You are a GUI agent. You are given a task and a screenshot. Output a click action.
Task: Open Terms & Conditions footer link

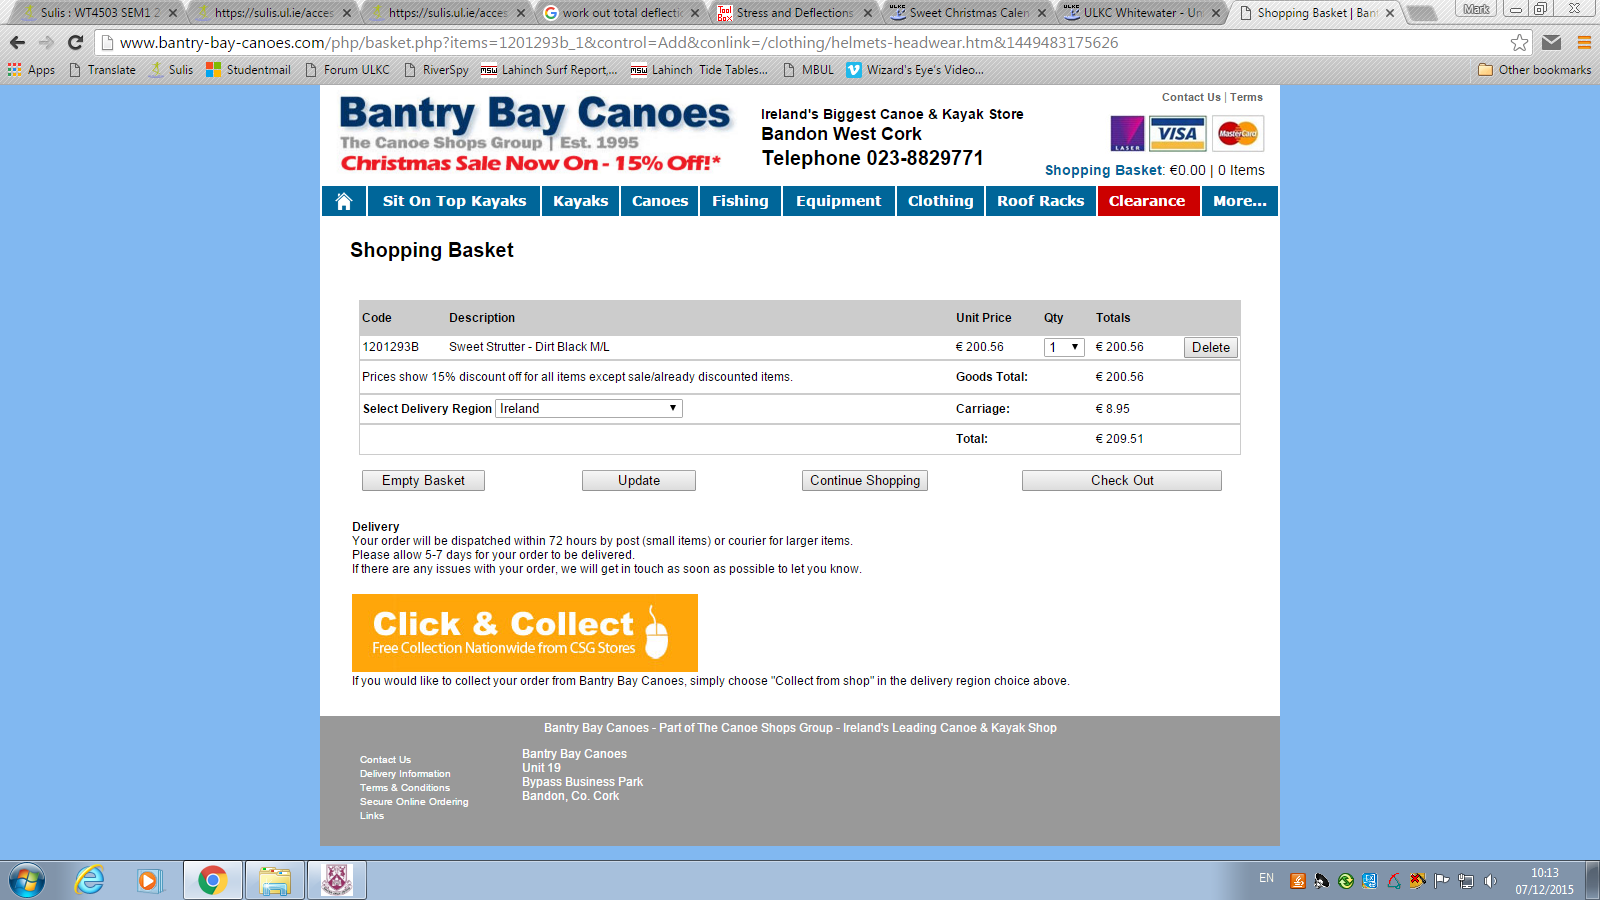pos(405,788)
